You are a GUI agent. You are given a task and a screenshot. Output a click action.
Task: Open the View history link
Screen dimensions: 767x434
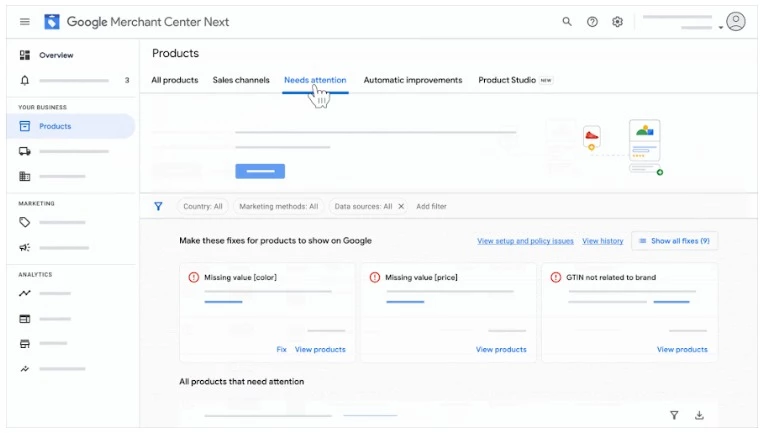click(x=603, y=241)
